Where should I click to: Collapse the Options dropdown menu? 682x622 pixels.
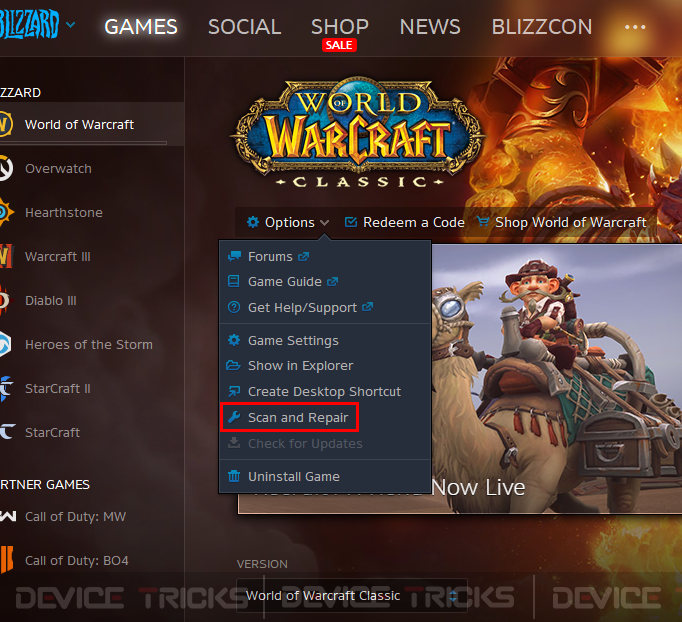pos(288,222)
